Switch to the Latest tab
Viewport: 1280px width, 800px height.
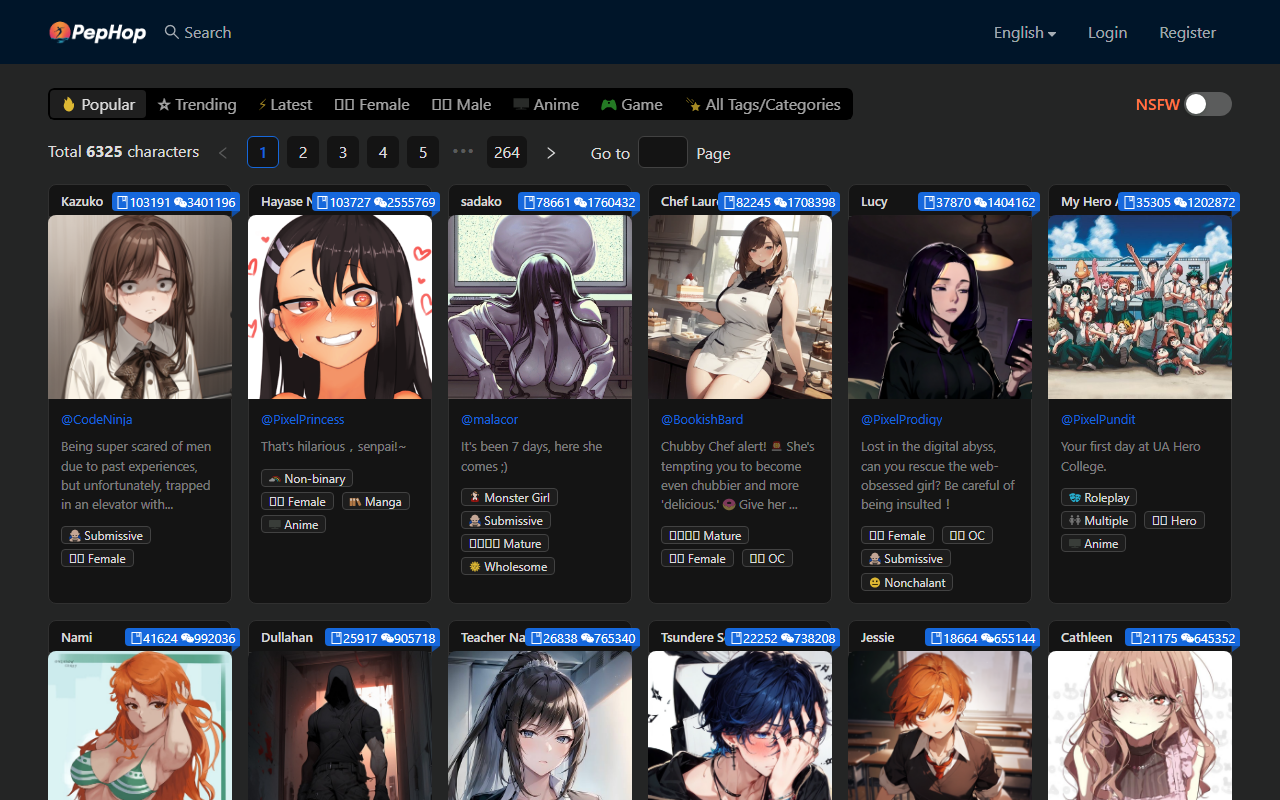pos(285,105)
